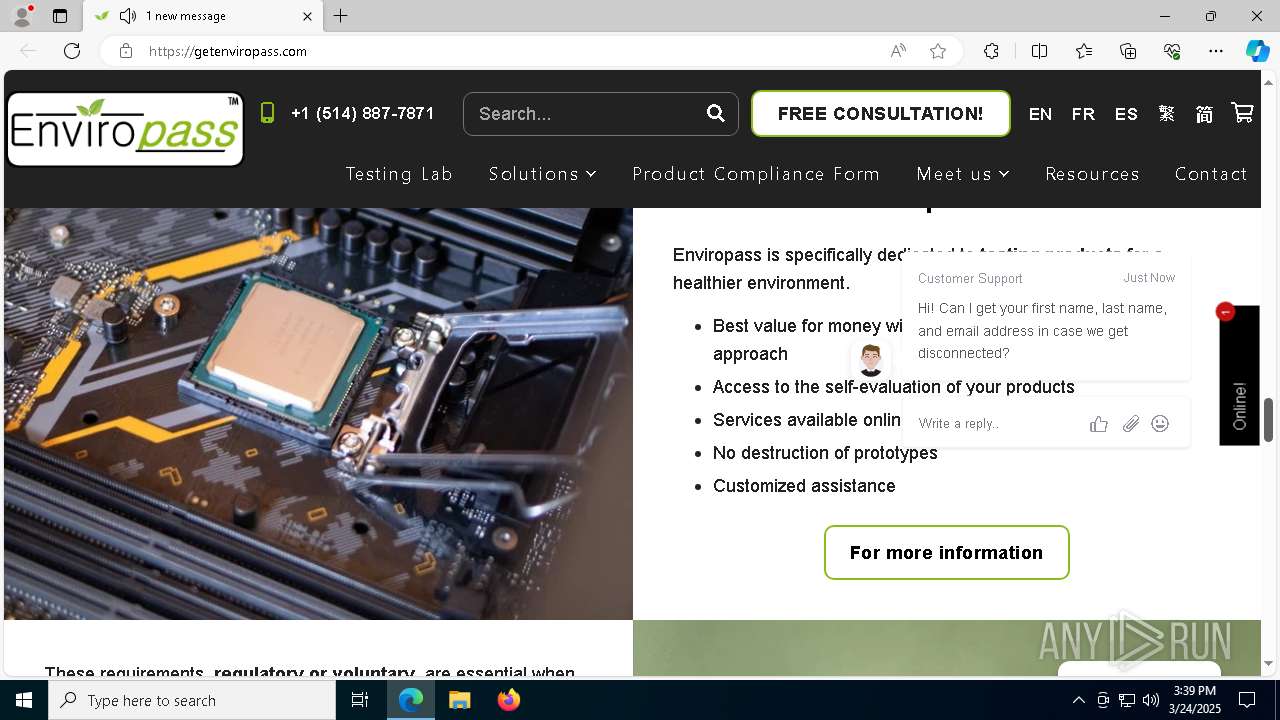Open Copilot sidebar icon
The image size is (1280, 720).
pos(1257,51)
